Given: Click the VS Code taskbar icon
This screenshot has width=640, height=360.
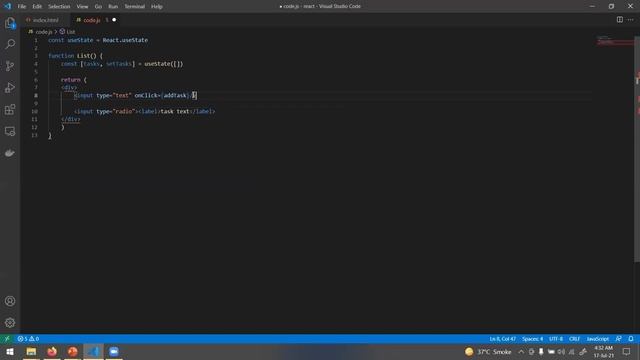Looking at the screenshot, I should (x=93, y=352).
